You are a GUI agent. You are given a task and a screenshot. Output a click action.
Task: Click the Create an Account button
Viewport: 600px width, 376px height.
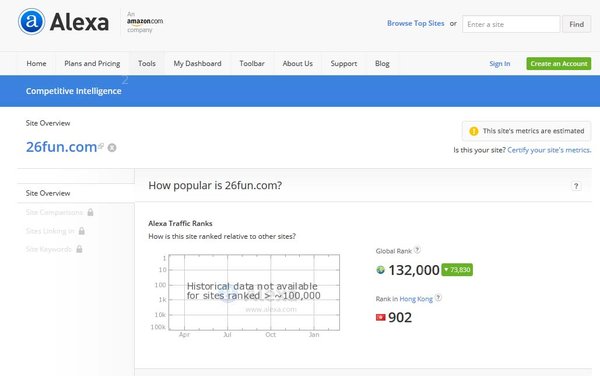559,63
